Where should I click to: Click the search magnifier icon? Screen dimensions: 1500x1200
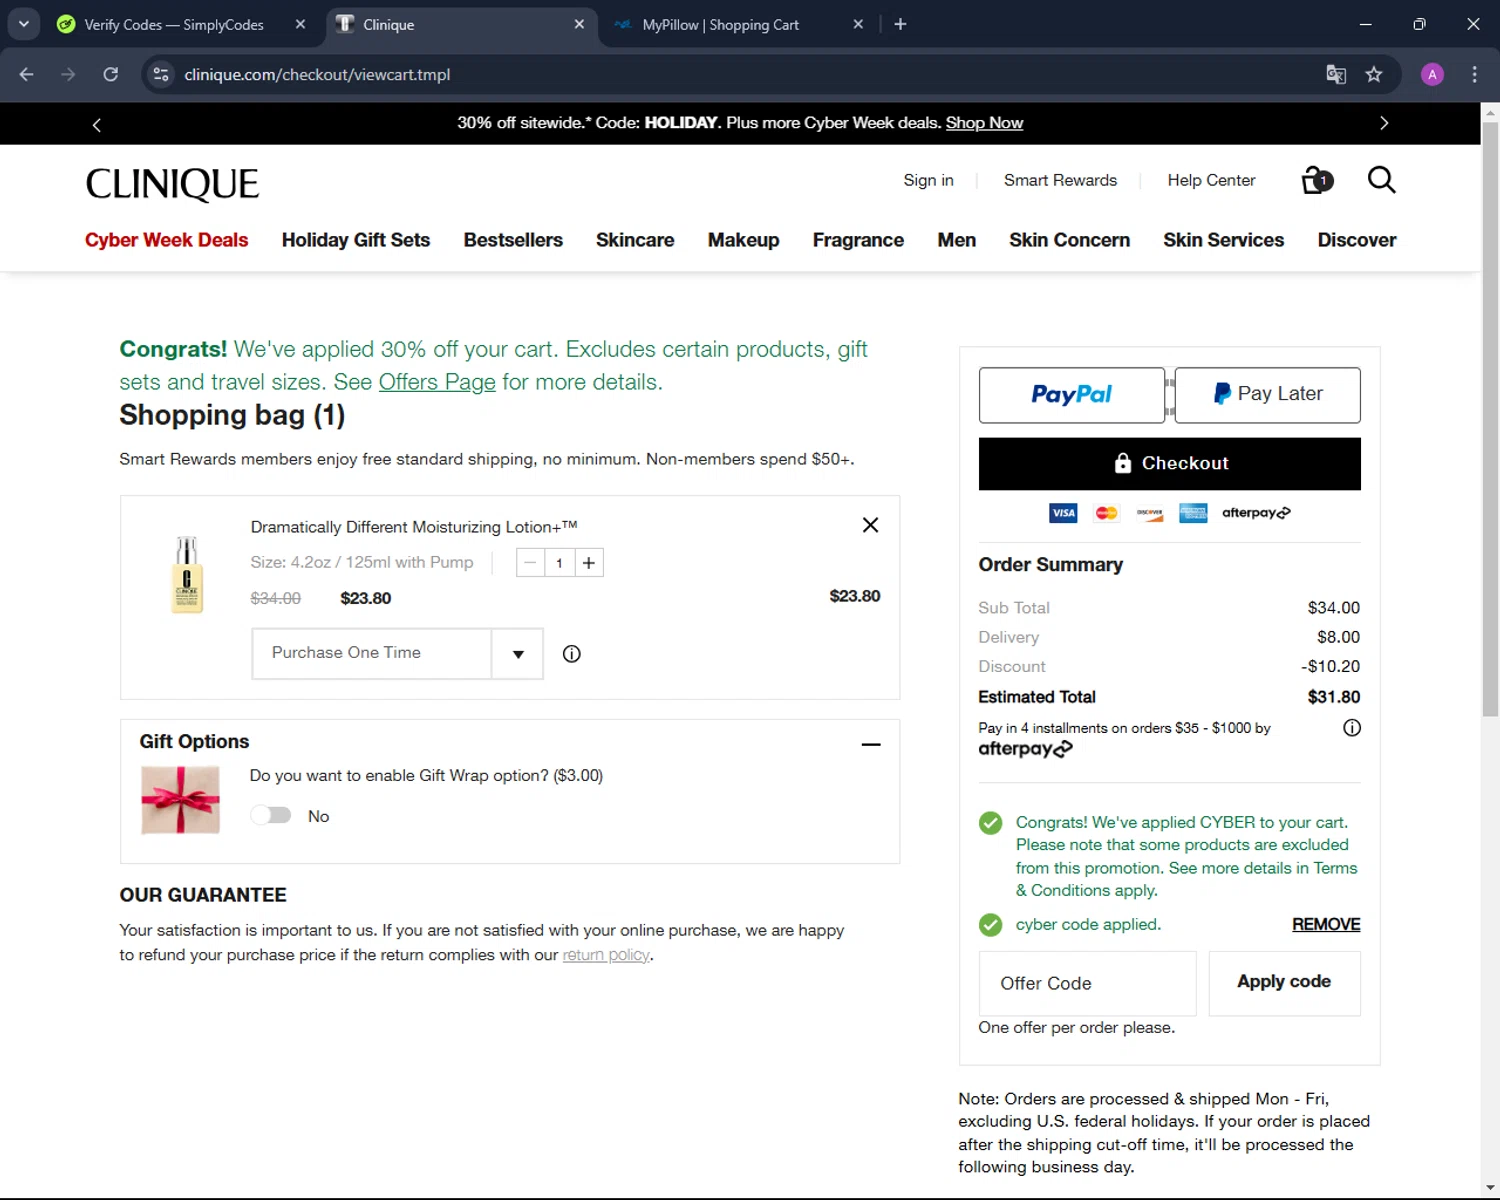1381,180
